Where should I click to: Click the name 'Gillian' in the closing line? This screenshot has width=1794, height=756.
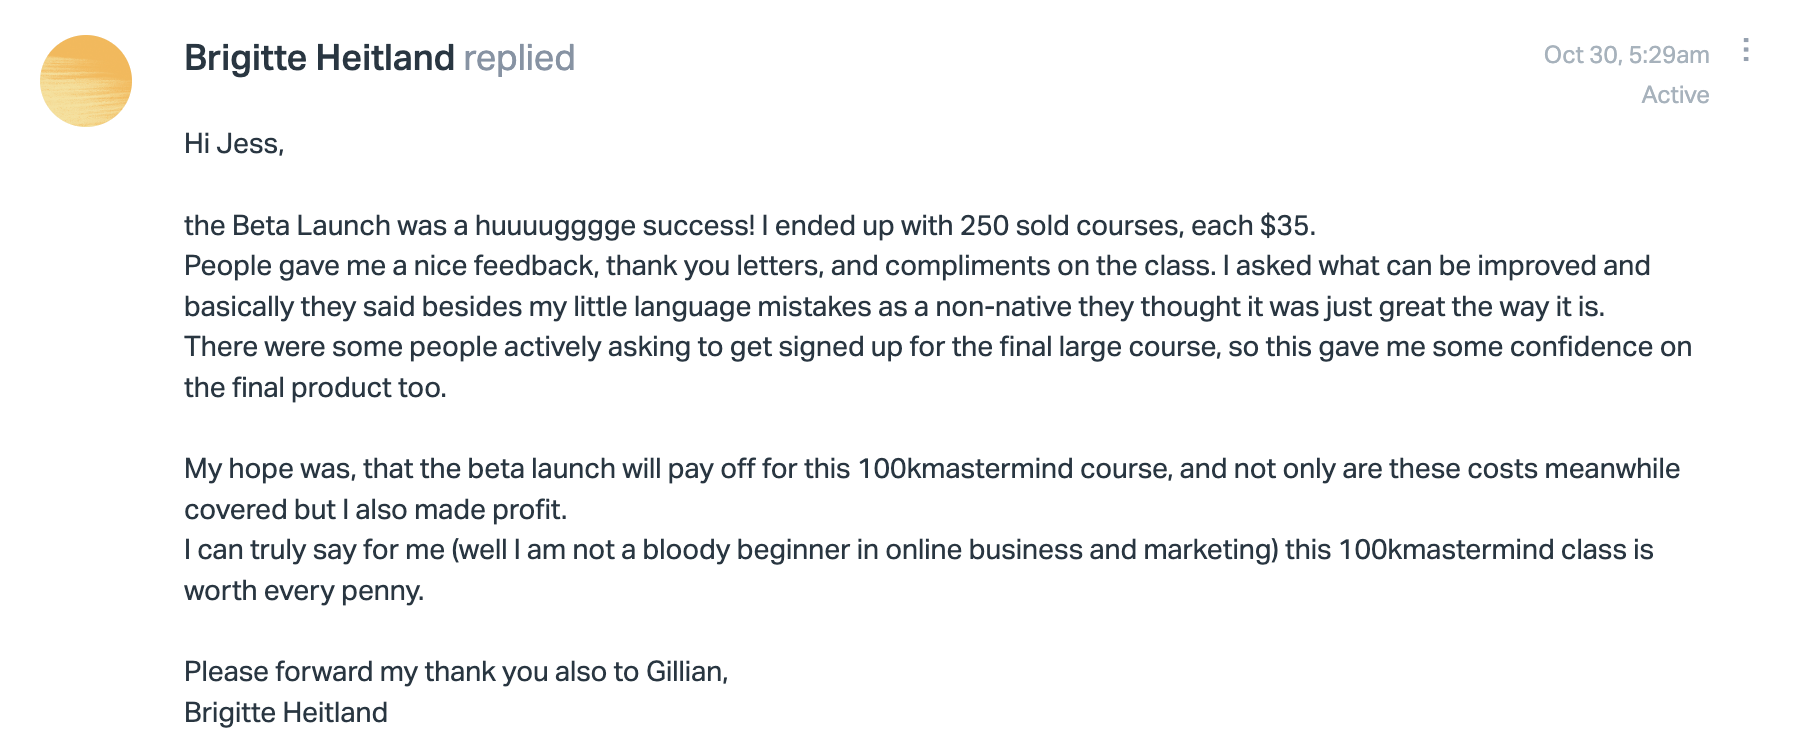[x=684, y=672]
